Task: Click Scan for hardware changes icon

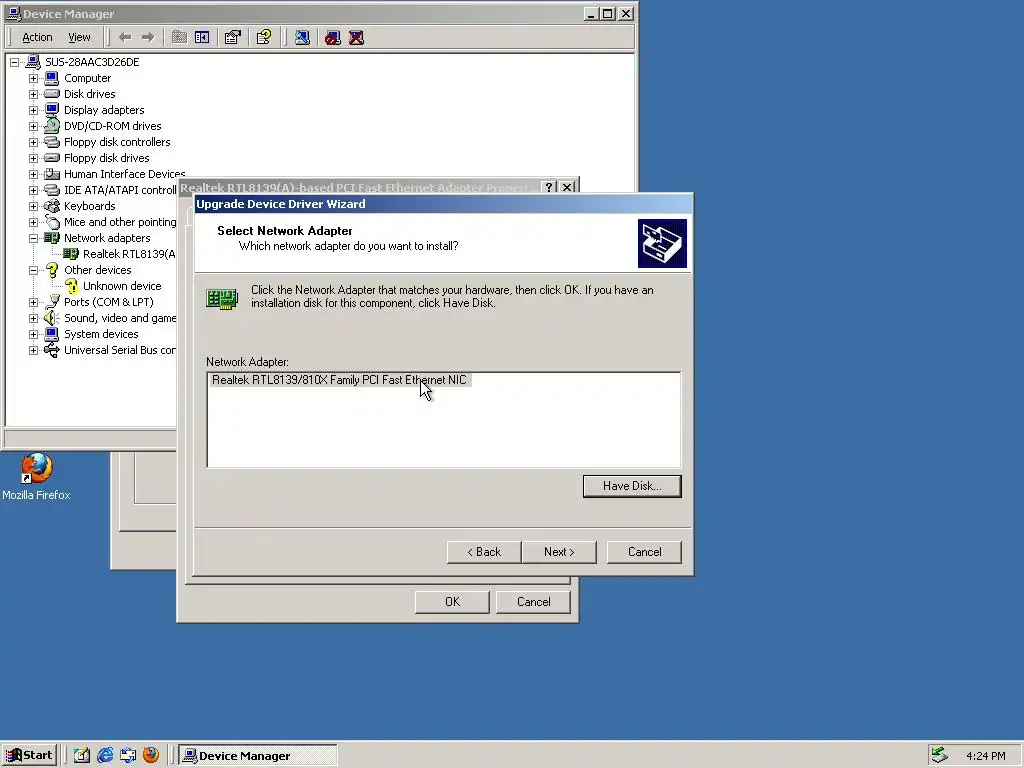Action: click(302, 37)
